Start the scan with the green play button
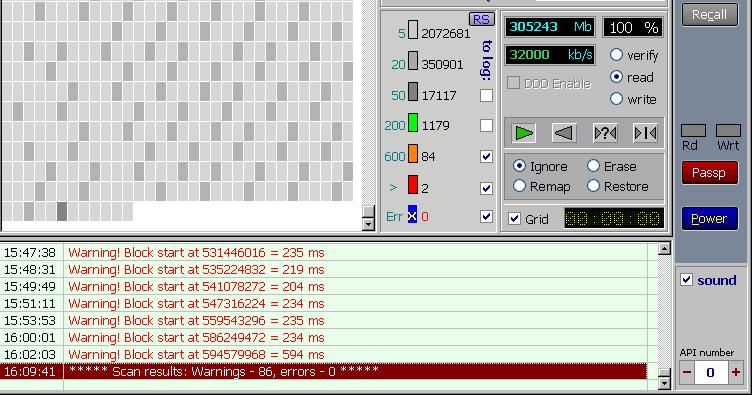This screenshot has height=395, width=752. (523, 133)
